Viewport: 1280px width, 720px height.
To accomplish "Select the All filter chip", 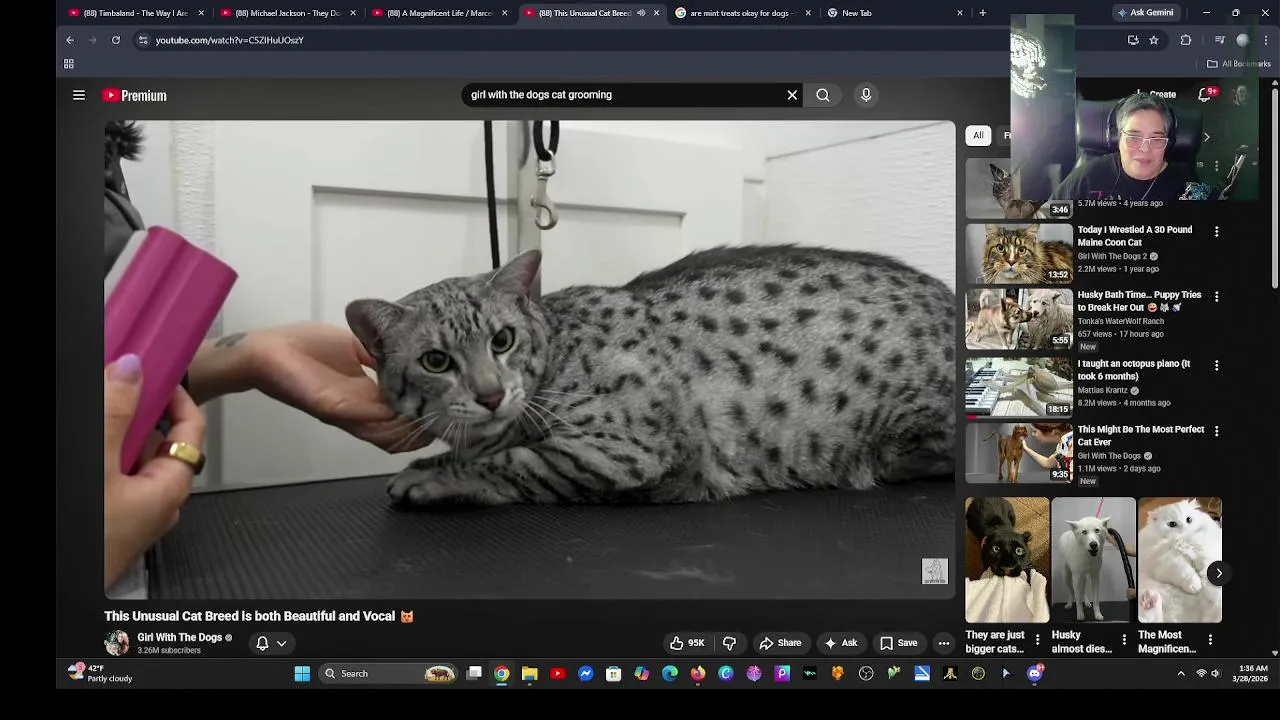I will 978,136.
